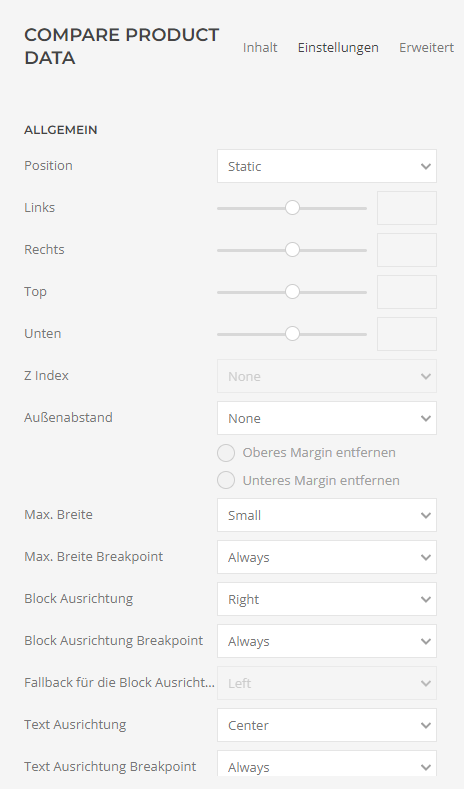Screen dimensions: 464x789
Task: Click the Rechts slider handle
Action: (292, 250)
